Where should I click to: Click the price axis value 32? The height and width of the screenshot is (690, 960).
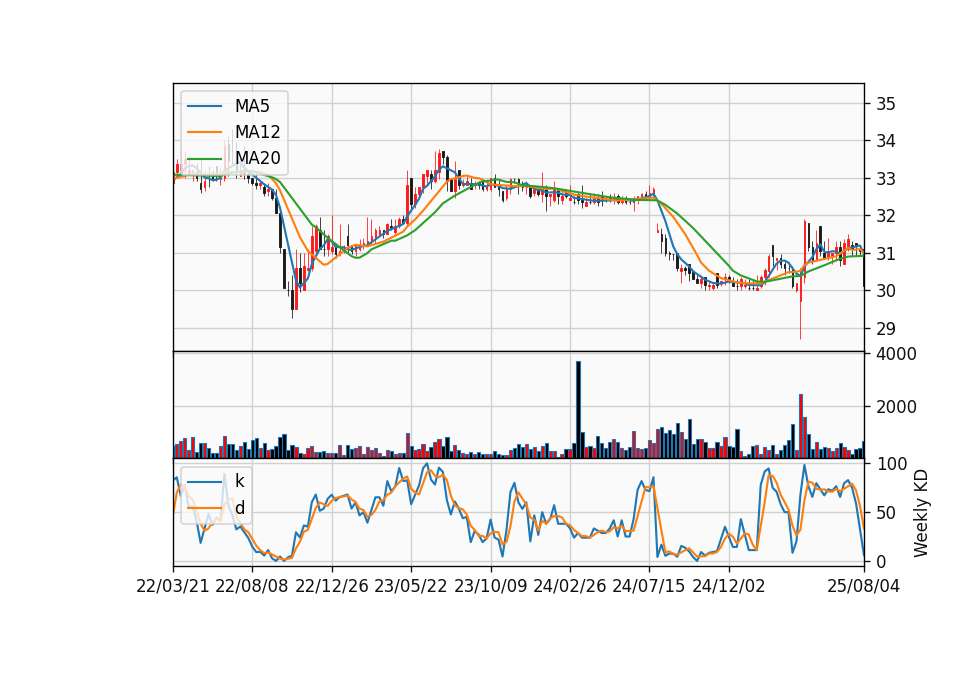886,216
